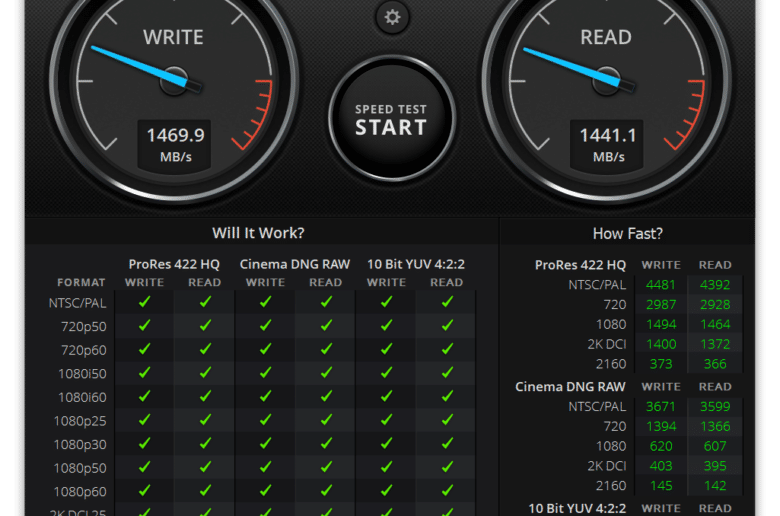This screenshot has width=780, height=516.
Task: Select the 142 Cinema DNG 2160 read value
Action: (715, 486)
